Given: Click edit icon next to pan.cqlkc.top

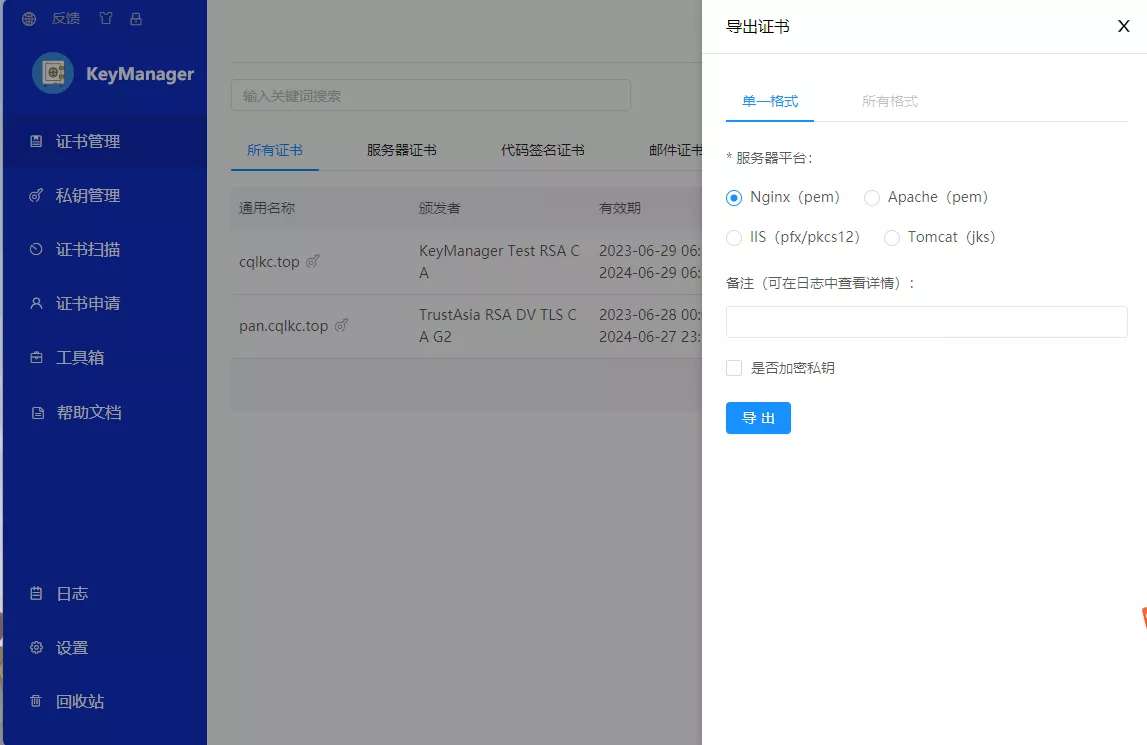Looking at the screenshot, I should point(342,326).
